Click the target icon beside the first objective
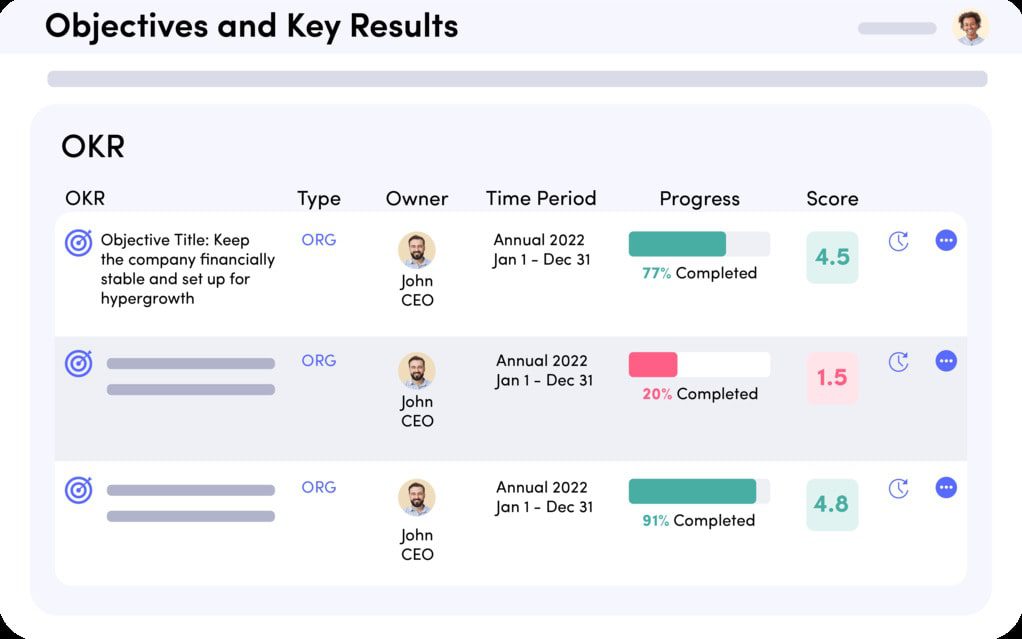Screen dimensions: 1022x639 (x=78, y=240)
